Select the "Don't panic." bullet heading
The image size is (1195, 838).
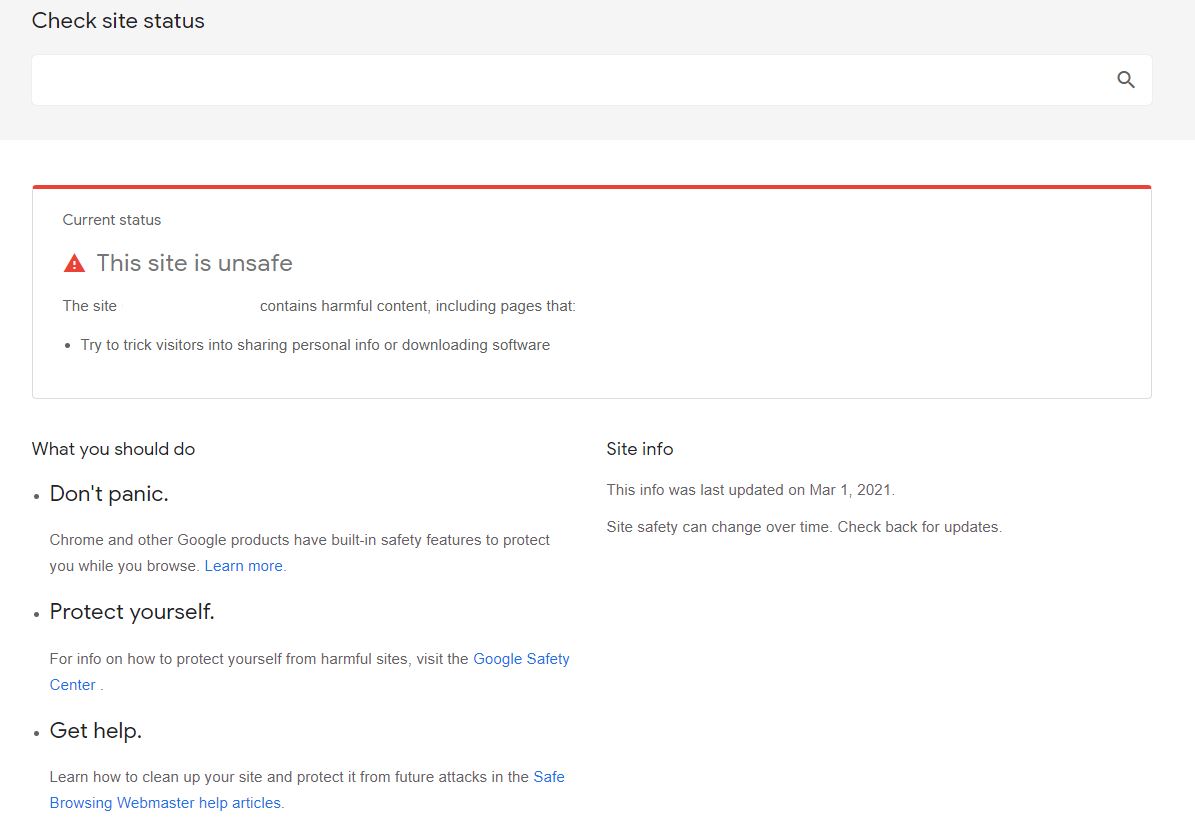(109, 494)
